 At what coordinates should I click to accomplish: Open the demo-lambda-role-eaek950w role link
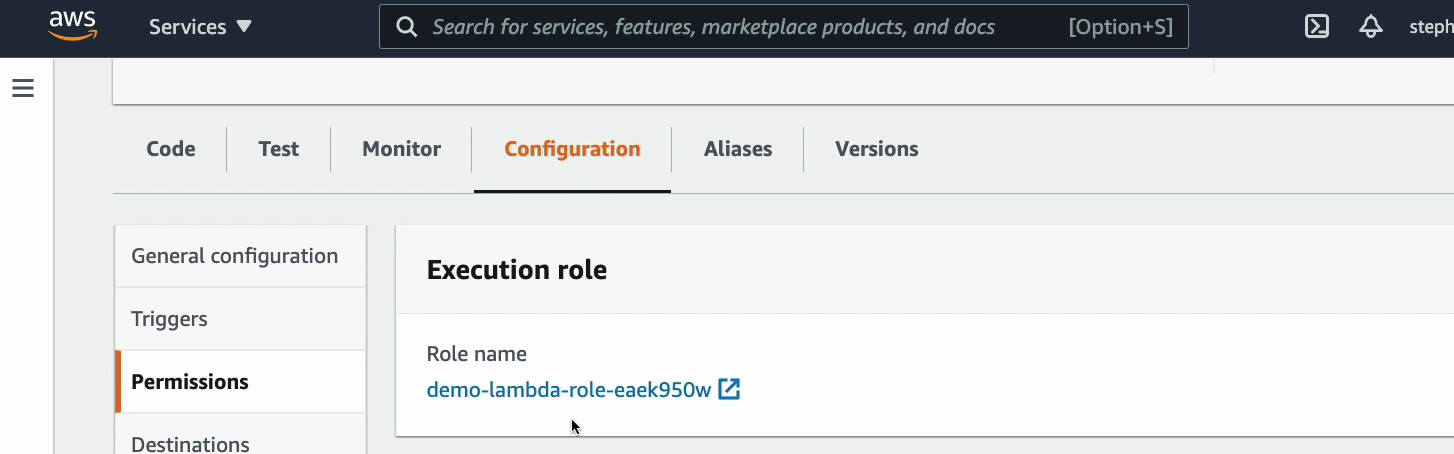(569, 390)
